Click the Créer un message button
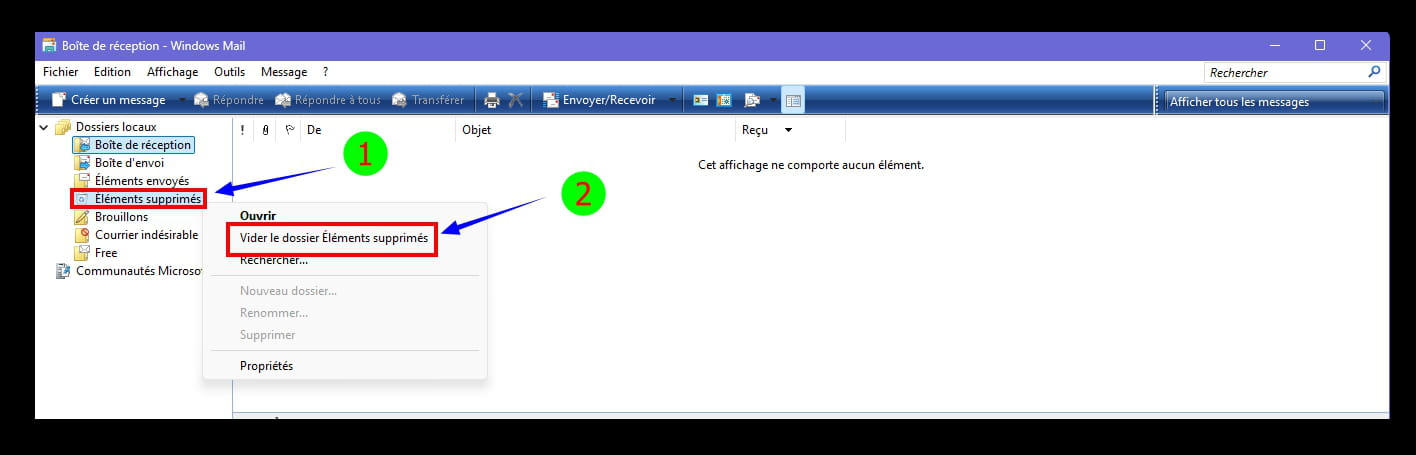This screenshot has height=455, width=1416. 109,100
